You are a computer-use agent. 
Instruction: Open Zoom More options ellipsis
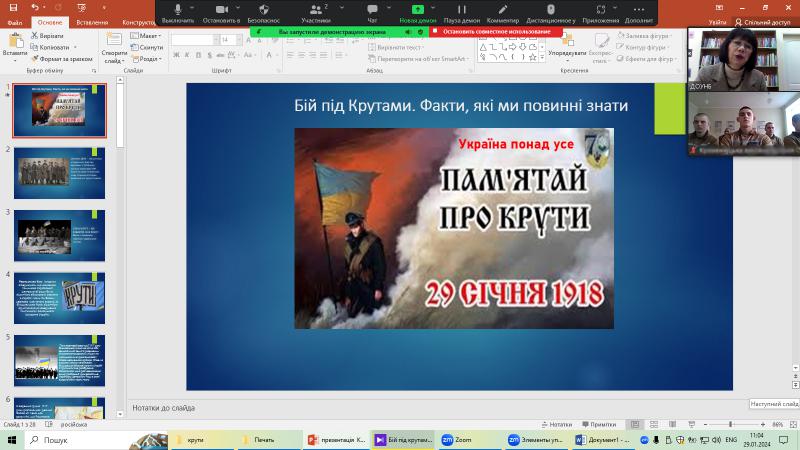[638, 13]
